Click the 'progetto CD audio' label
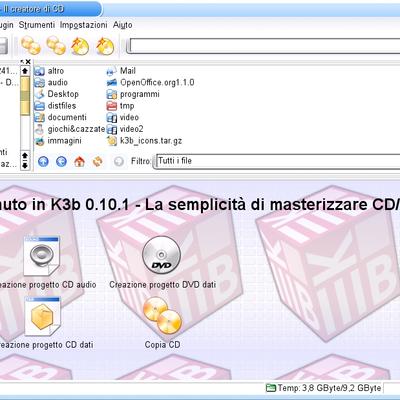Image resolution: width=400 pixels, height=400 pixels. click(63, 285)
